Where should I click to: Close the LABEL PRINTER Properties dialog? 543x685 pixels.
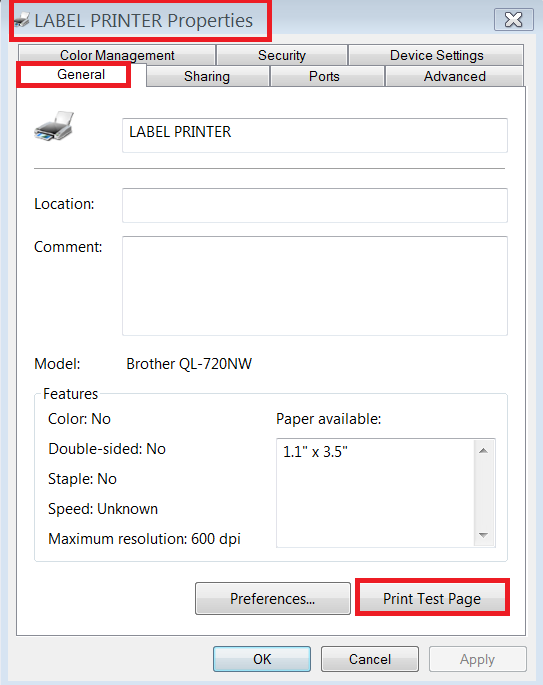click(x=514, y=20)
